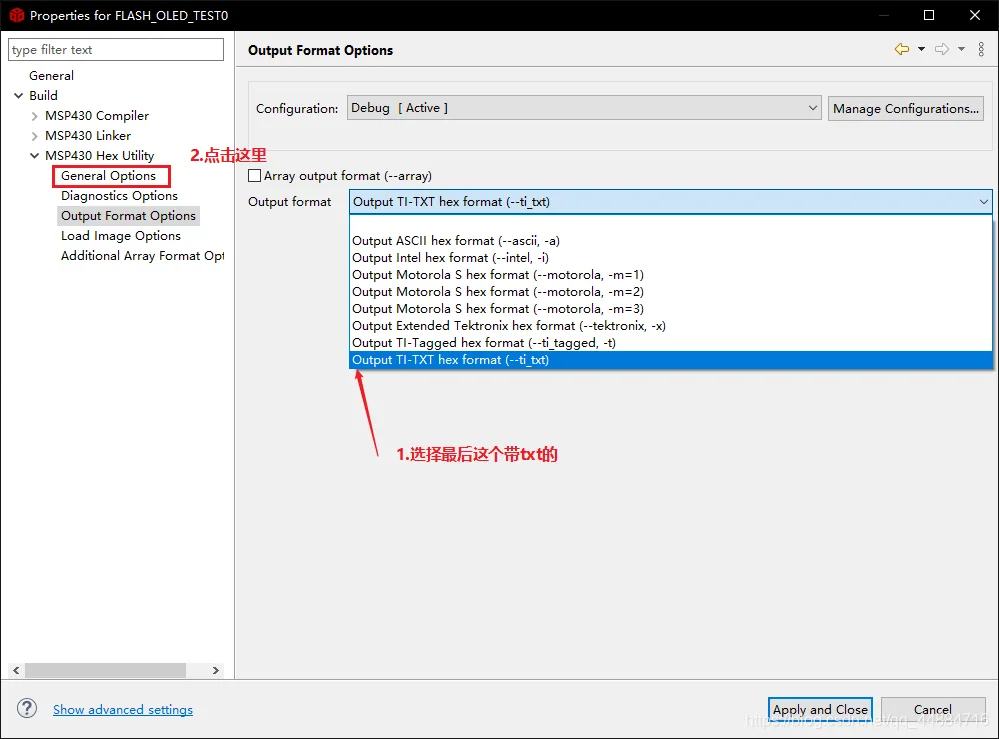Screen dimensions: 999x739
Task: Click Apply and Close button
Action: pyautogui.click(x=820, y=709)
